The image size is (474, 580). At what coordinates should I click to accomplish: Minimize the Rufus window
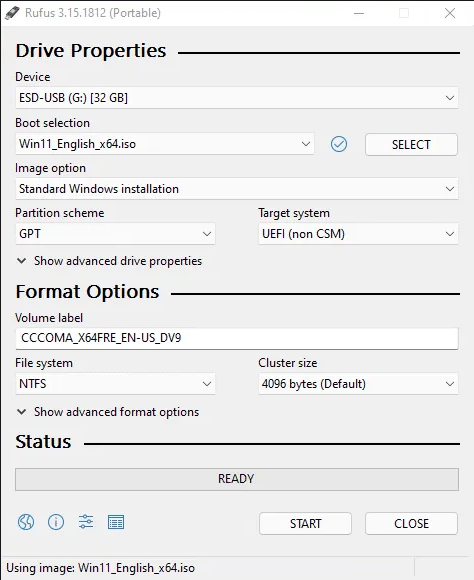[x=359, y=13]
